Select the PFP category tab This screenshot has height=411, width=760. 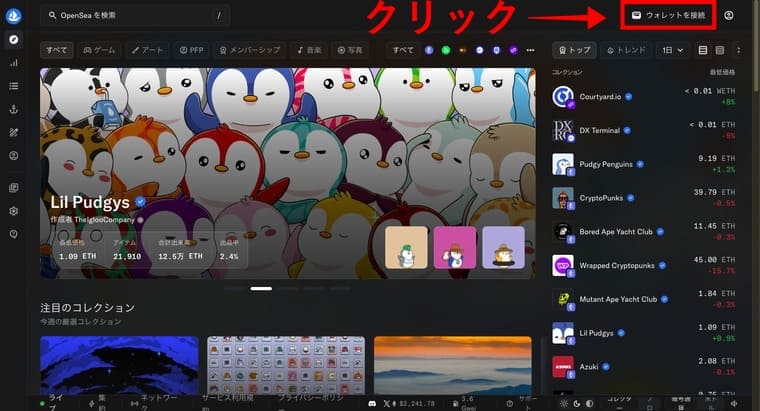pyautogui.click(x=191, y=50)
